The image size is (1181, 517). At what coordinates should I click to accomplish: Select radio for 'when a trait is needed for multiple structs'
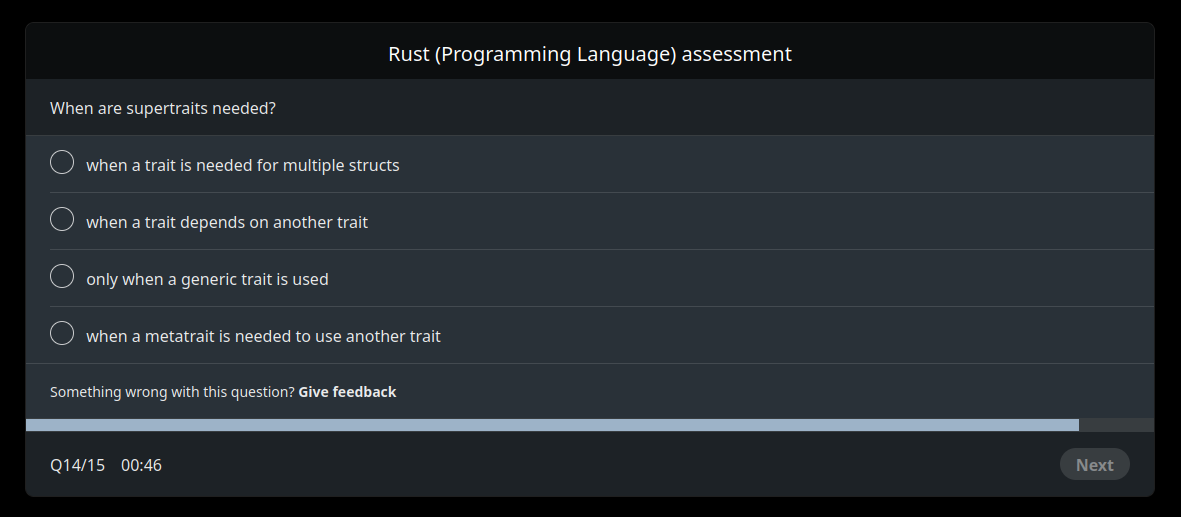tap(62, 162)
